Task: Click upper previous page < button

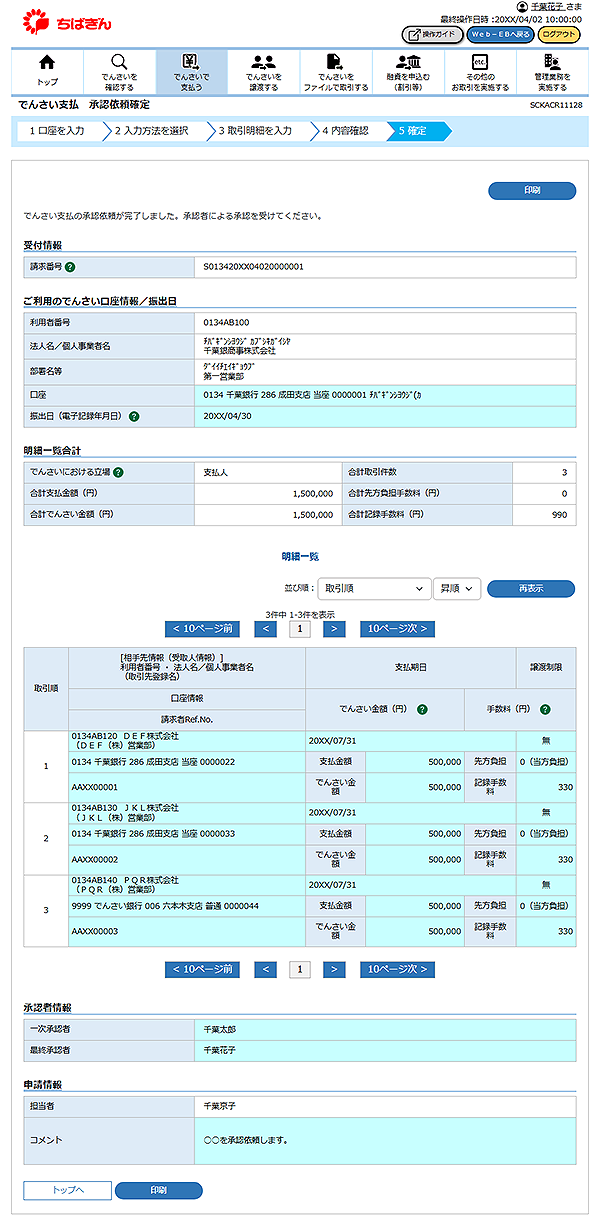Action: click(266, 629)
